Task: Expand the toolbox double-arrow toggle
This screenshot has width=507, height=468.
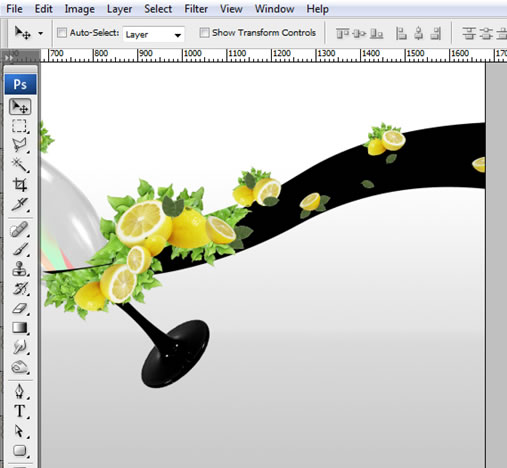Action: click(x=9, y=58)
